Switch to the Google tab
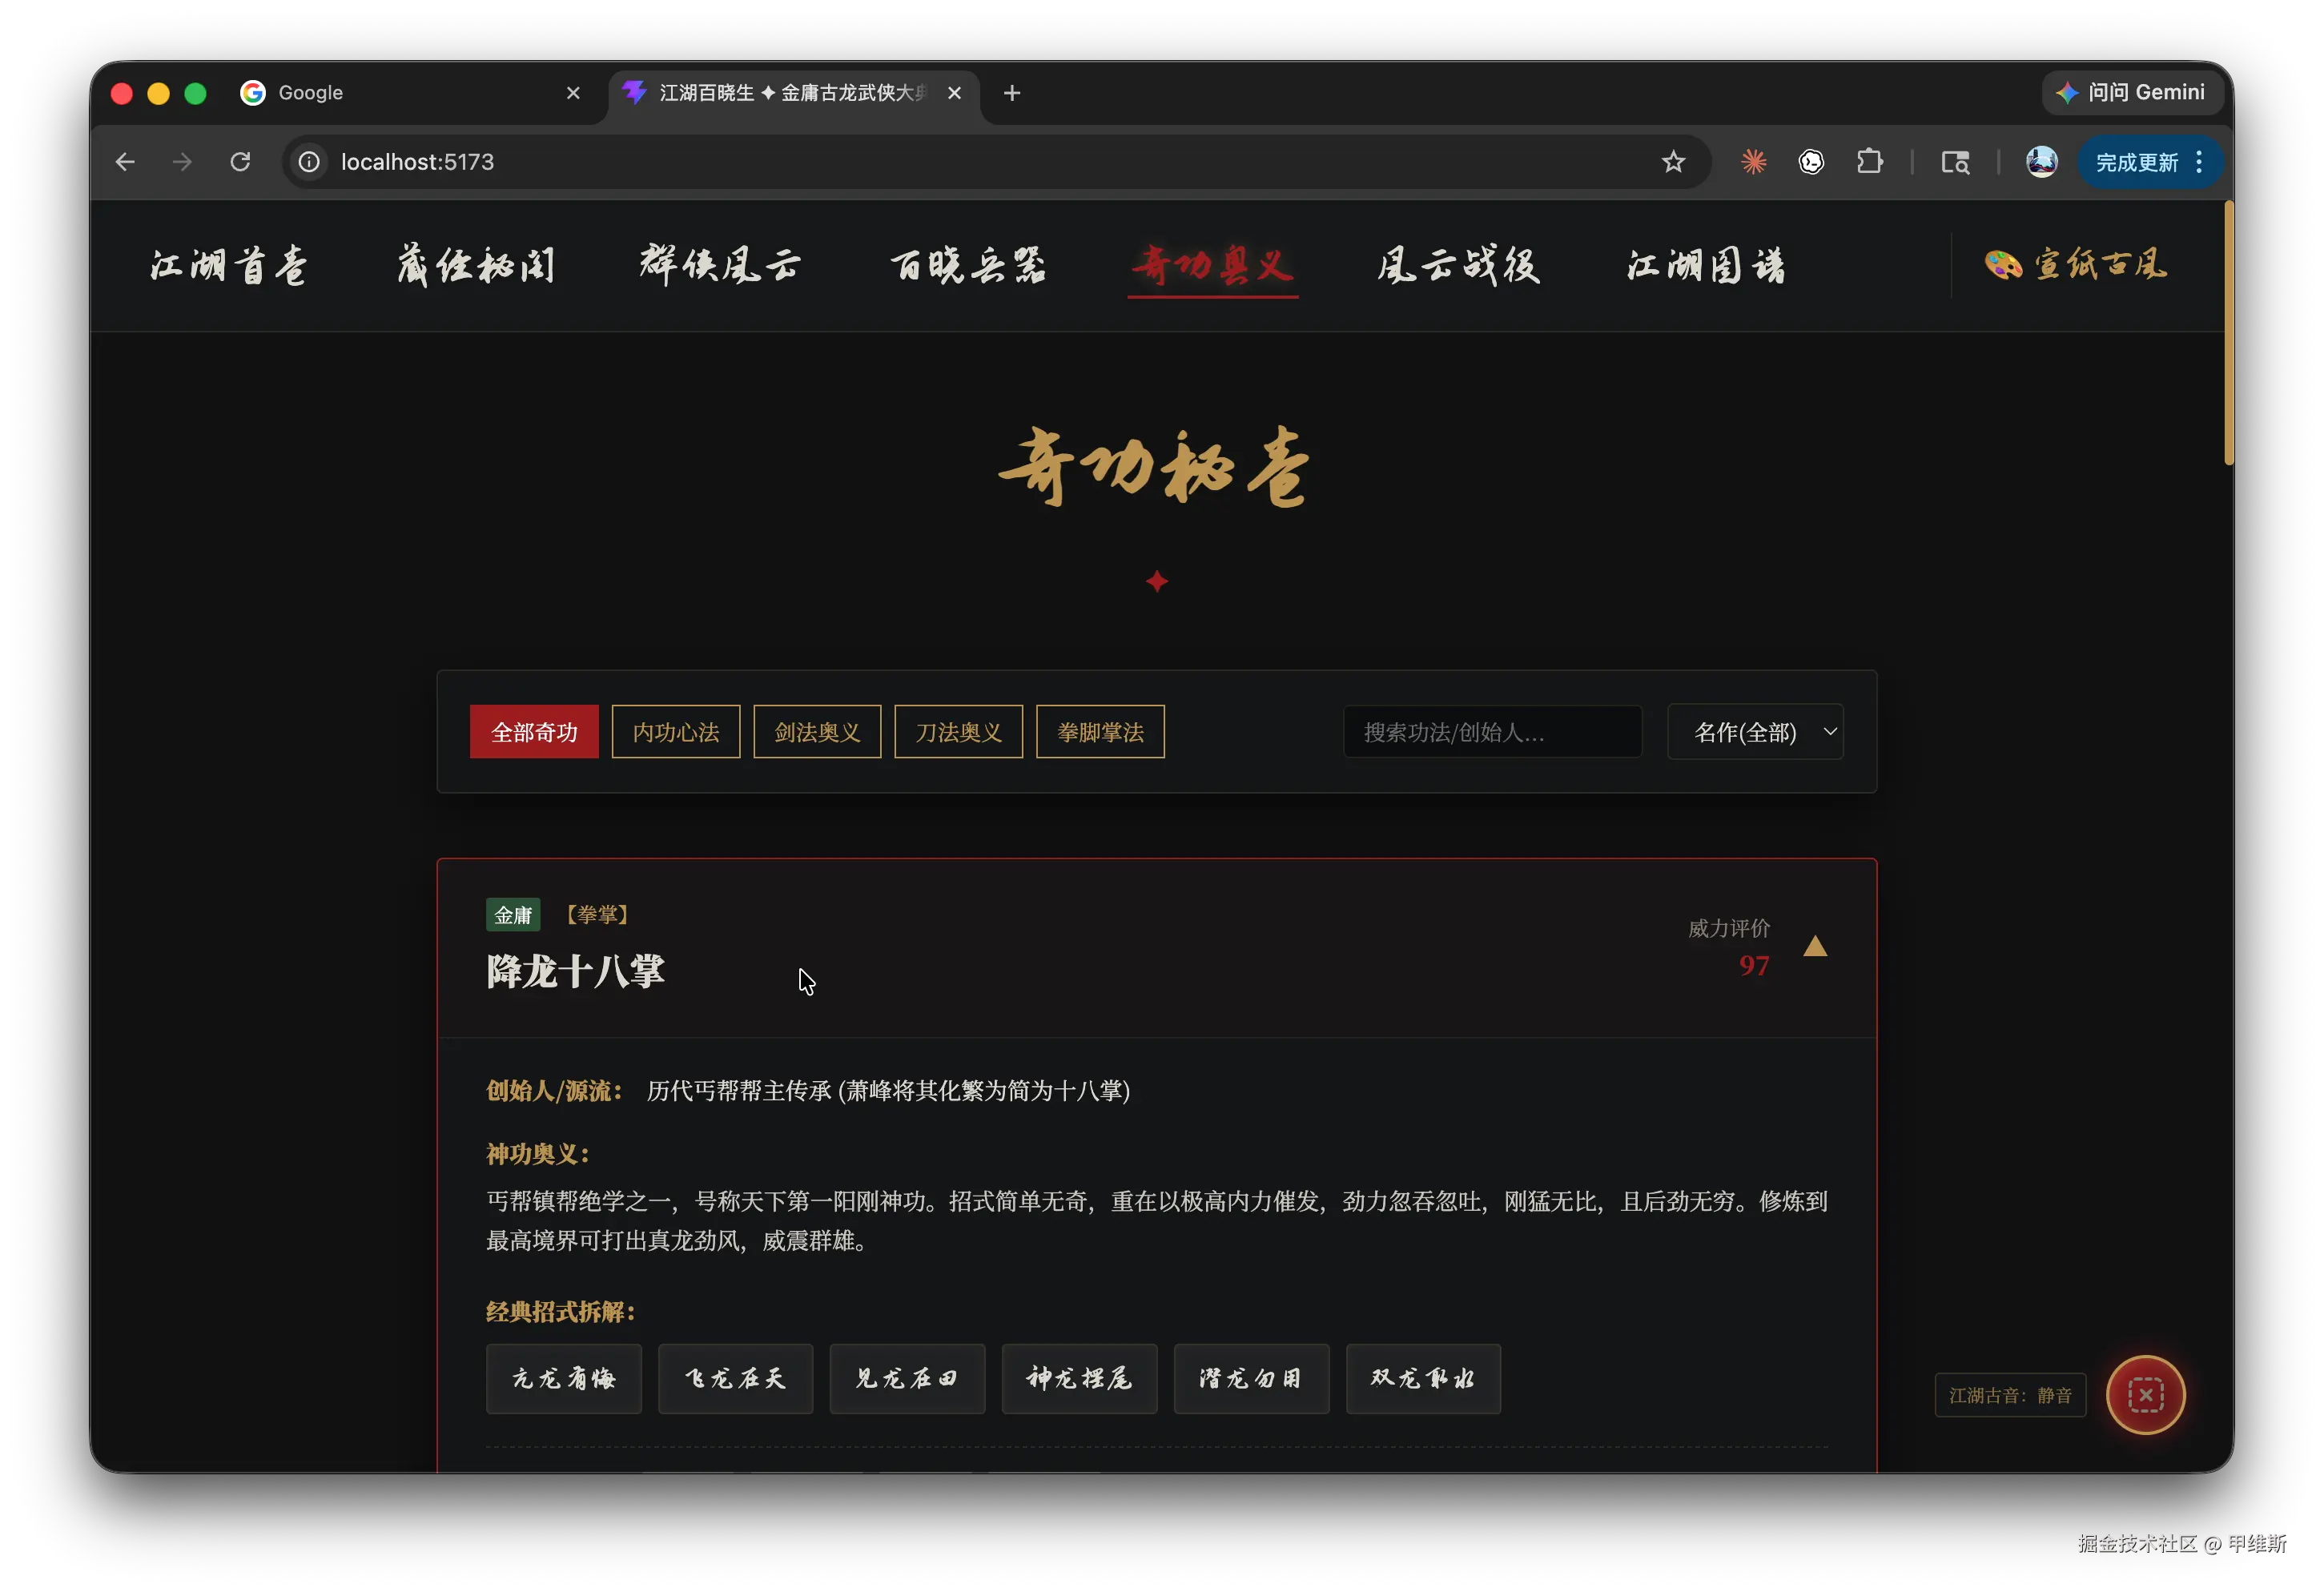The image size is (2324, 1592). click(x=410, y=93)
